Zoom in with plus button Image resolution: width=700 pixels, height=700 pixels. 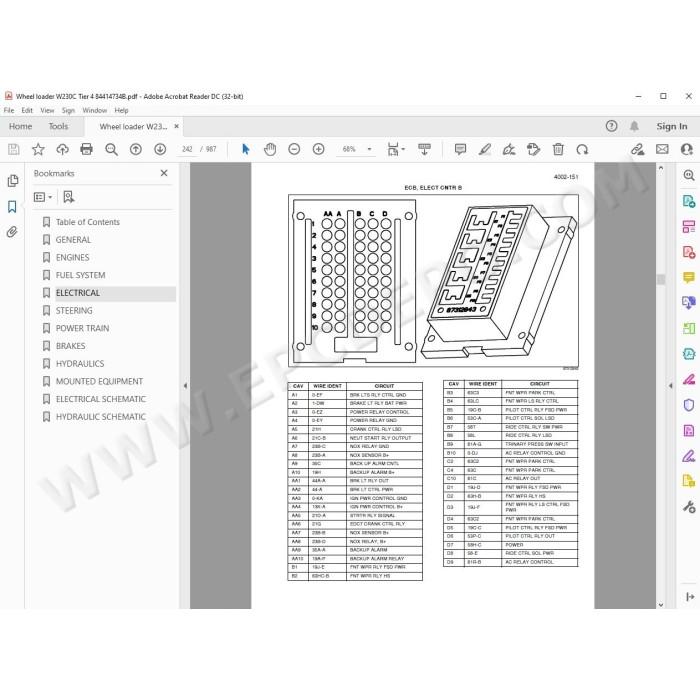[x=318, y=149]
